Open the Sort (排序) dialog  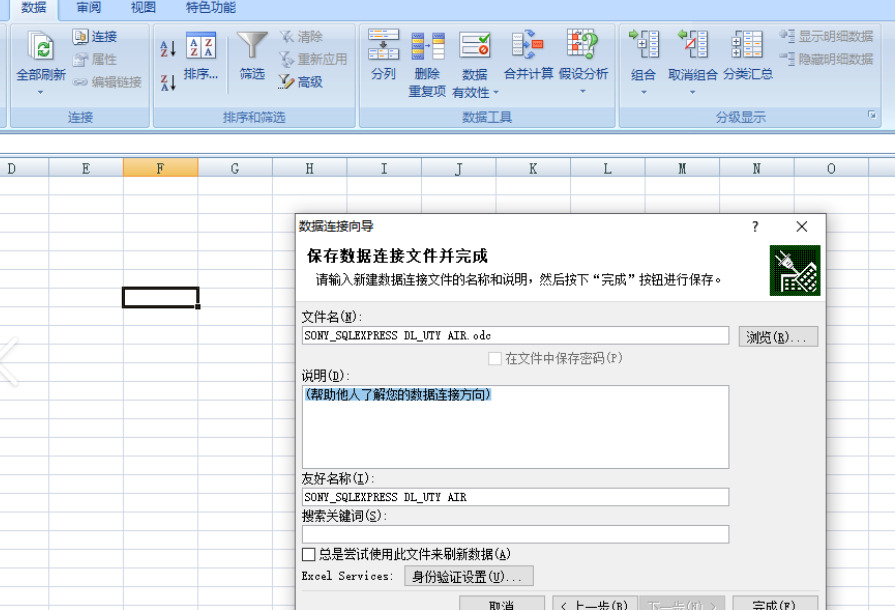[201, 56]
